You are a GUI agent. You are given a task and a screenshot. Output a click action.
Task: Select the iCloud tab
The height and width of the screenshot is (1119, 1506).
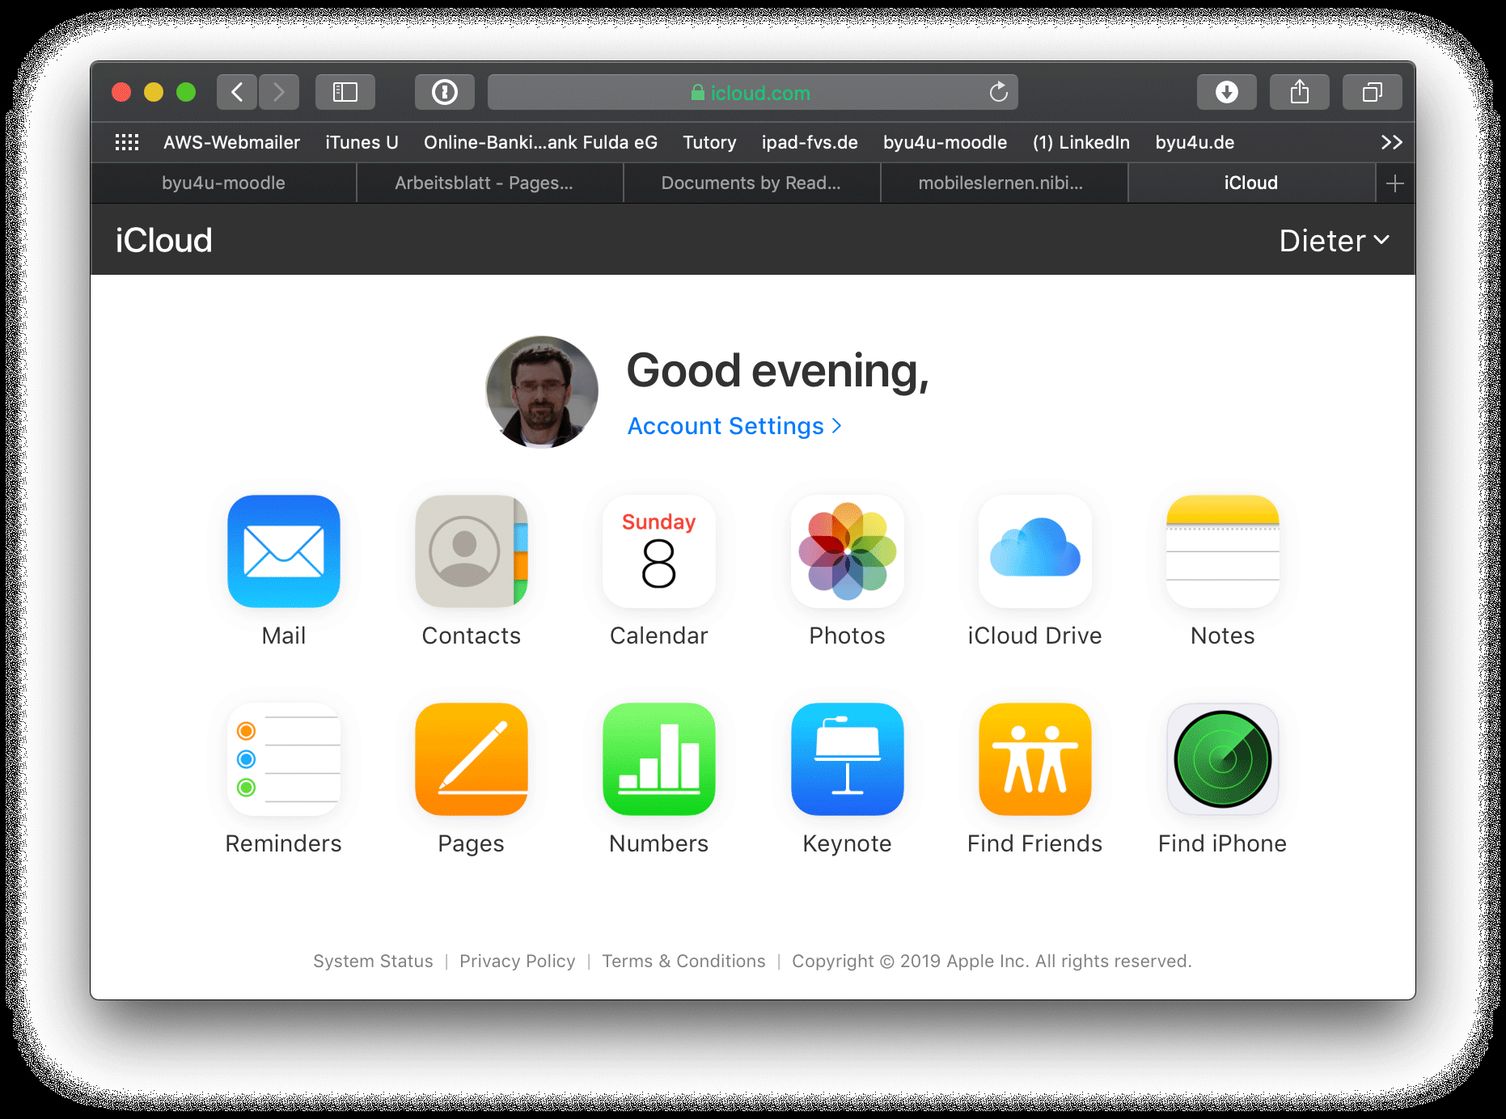1251,183
